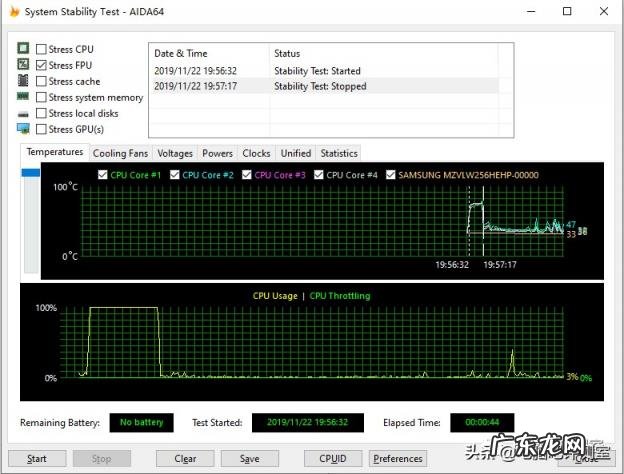
Task: Click the FPU percent icon beside Stress FPU
Action: coord(23,64)
